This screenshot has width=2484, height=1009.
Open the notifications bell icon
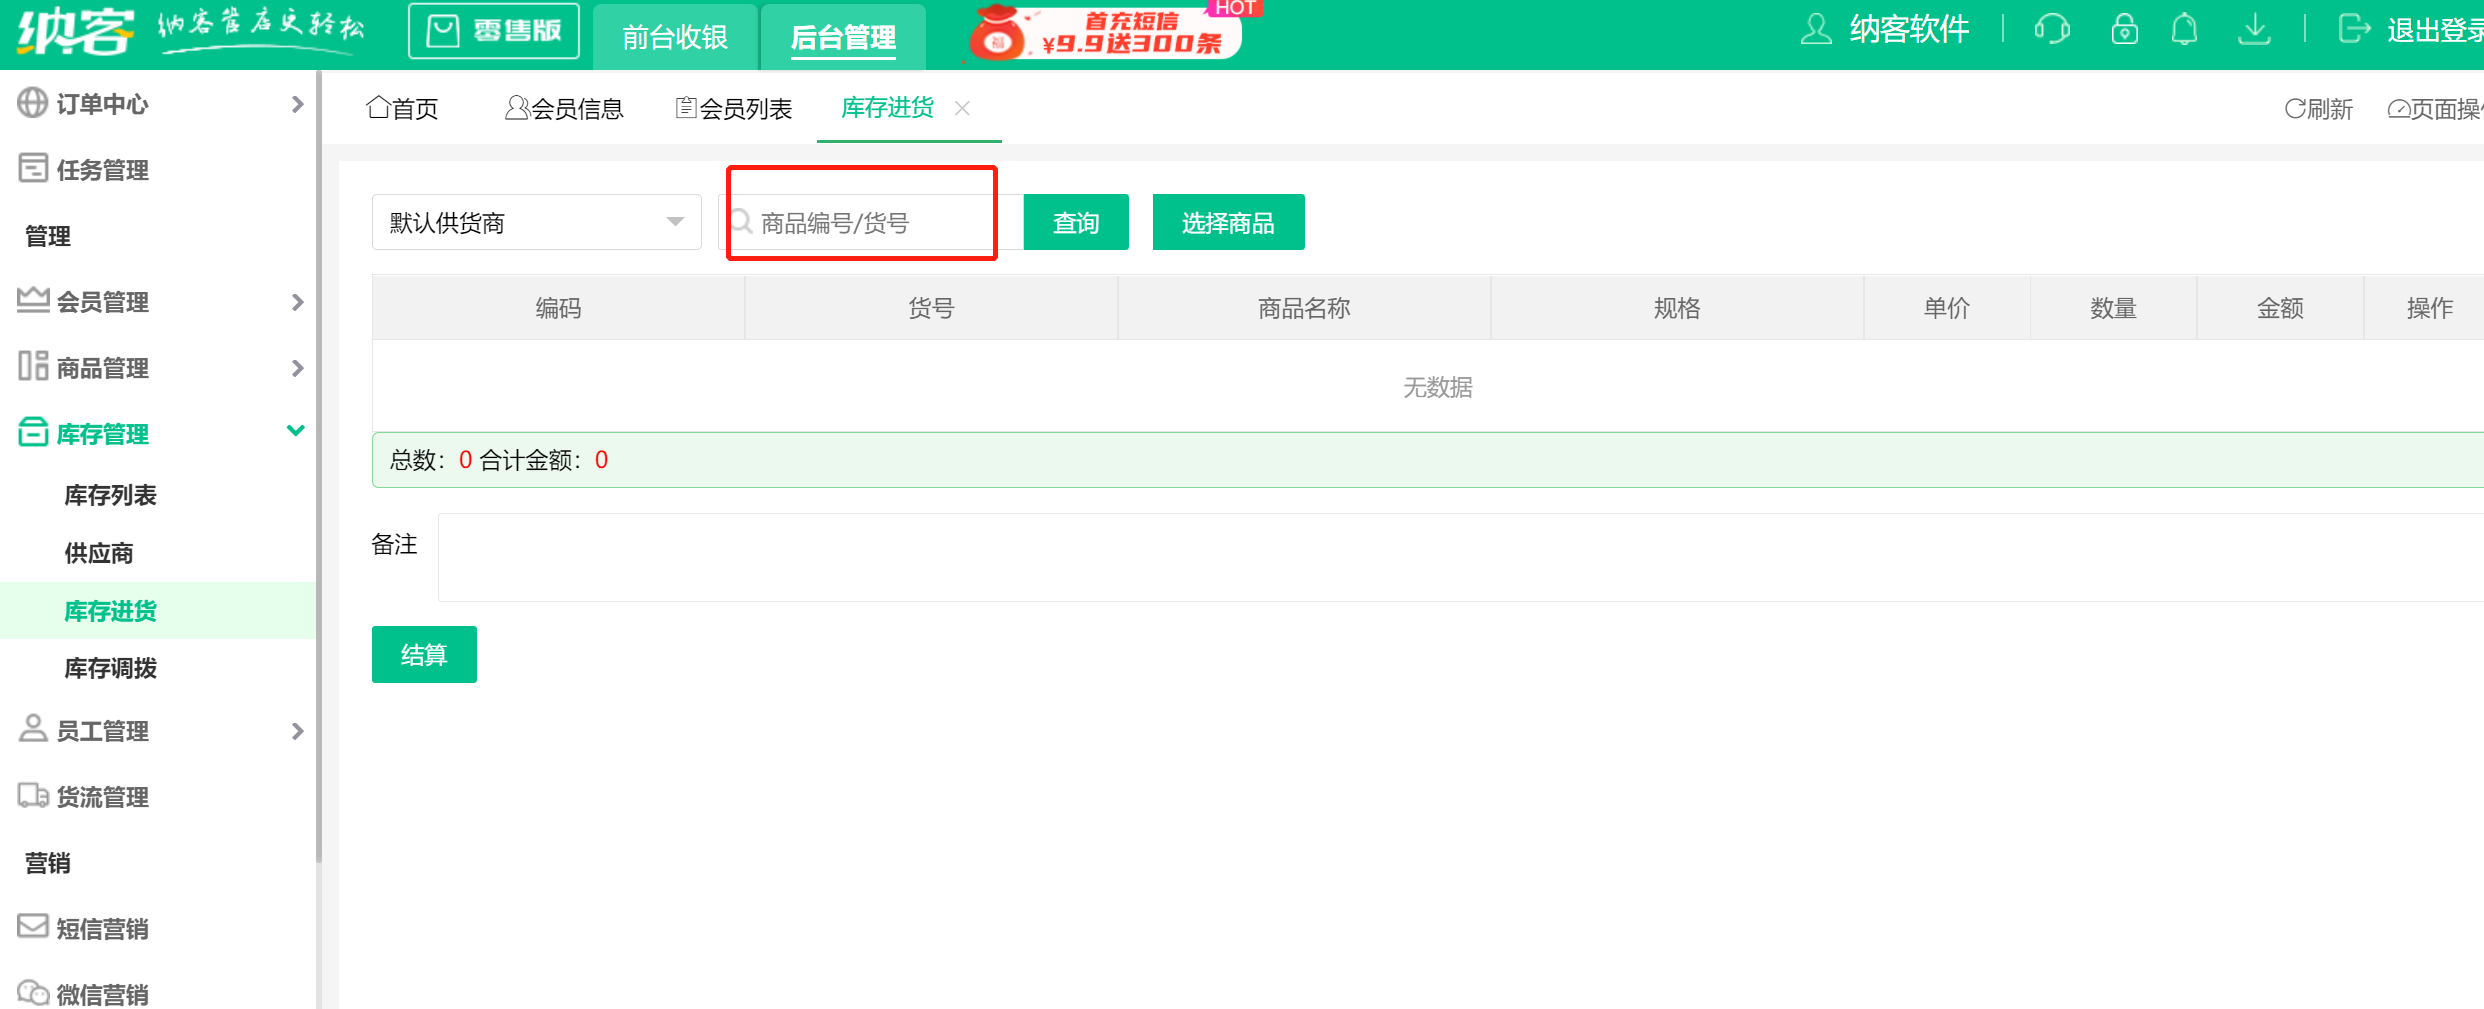[2185, 29]
